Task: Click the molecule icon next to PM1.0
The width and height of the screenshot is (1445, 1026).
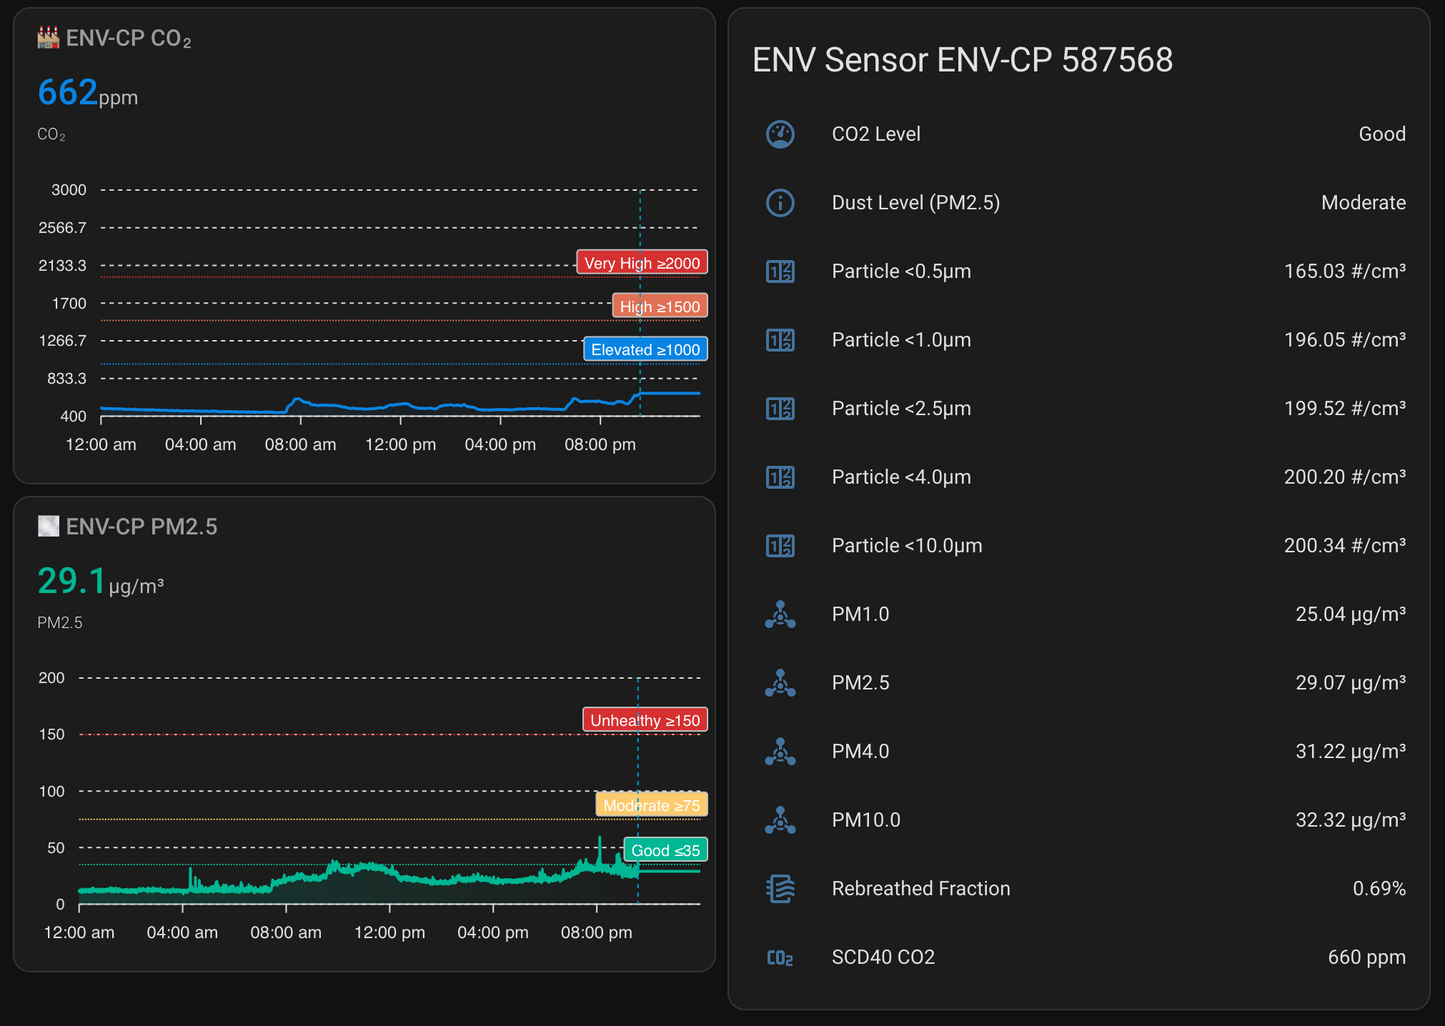Action: [x=780, y=614]
